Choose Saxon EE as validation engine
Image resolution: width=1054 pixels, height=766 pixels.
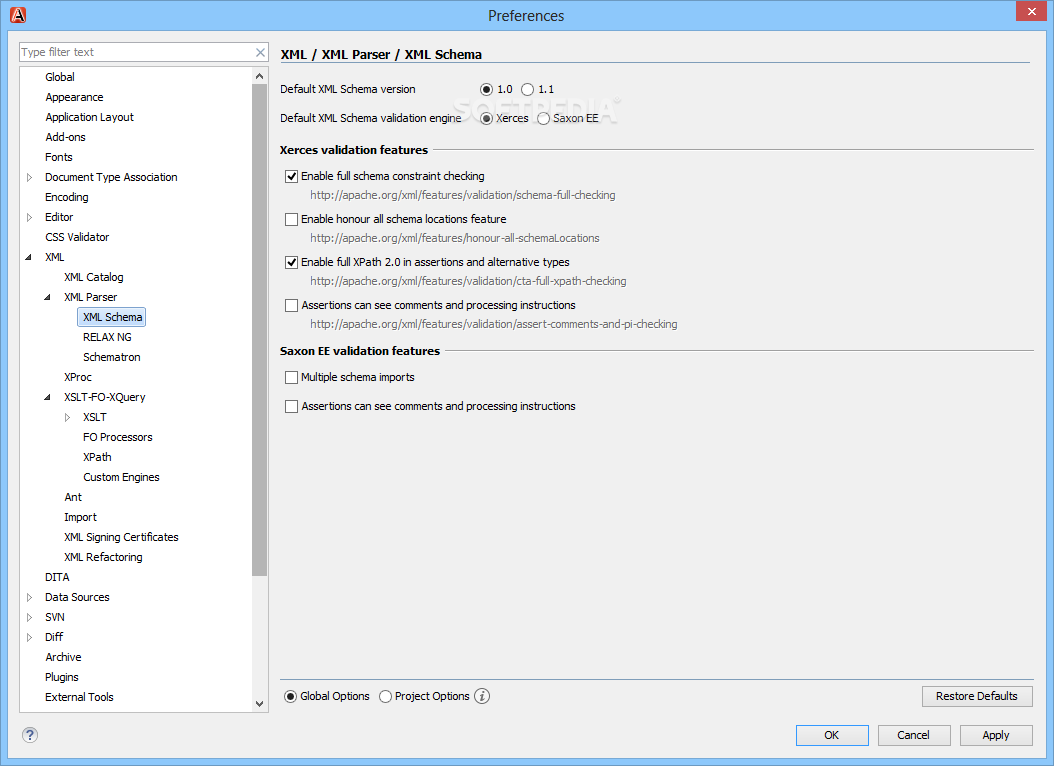543,118
